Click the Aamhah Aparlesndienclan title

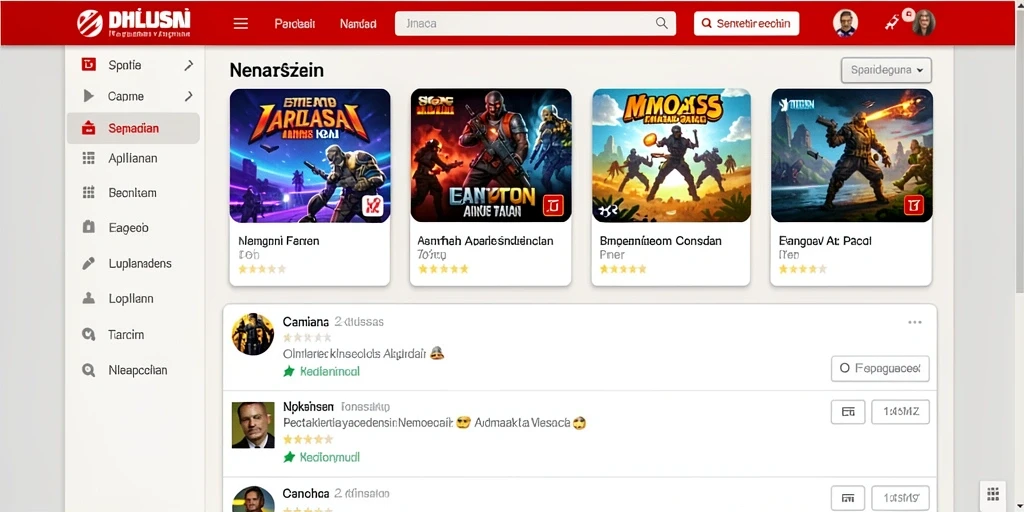(x=485, y=241)
